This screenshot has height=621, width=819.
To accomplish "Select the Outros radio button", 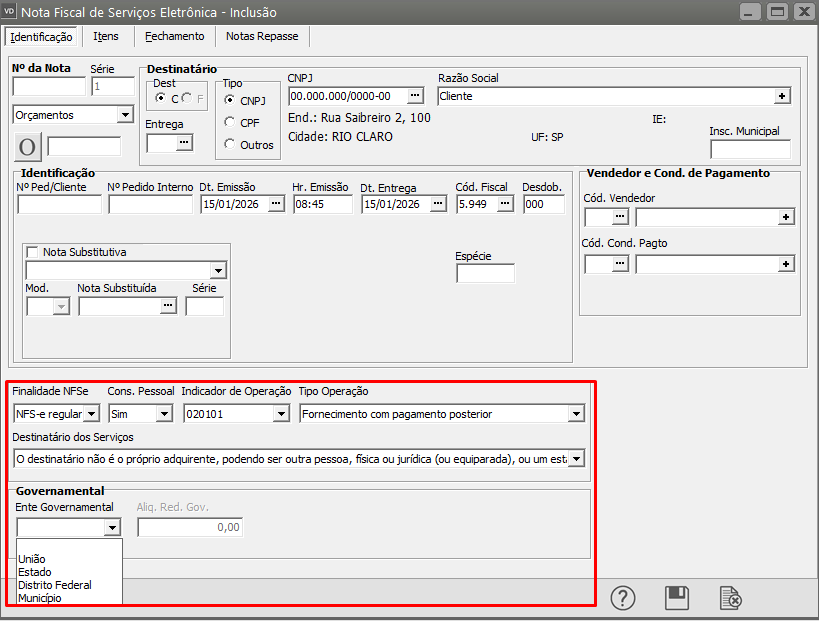I will [x=230, y=144].
